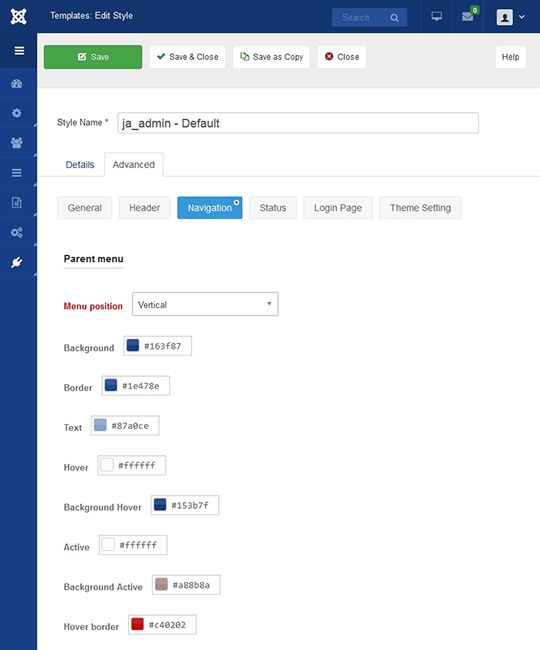Select the Advanced tab

click(133, 165)
